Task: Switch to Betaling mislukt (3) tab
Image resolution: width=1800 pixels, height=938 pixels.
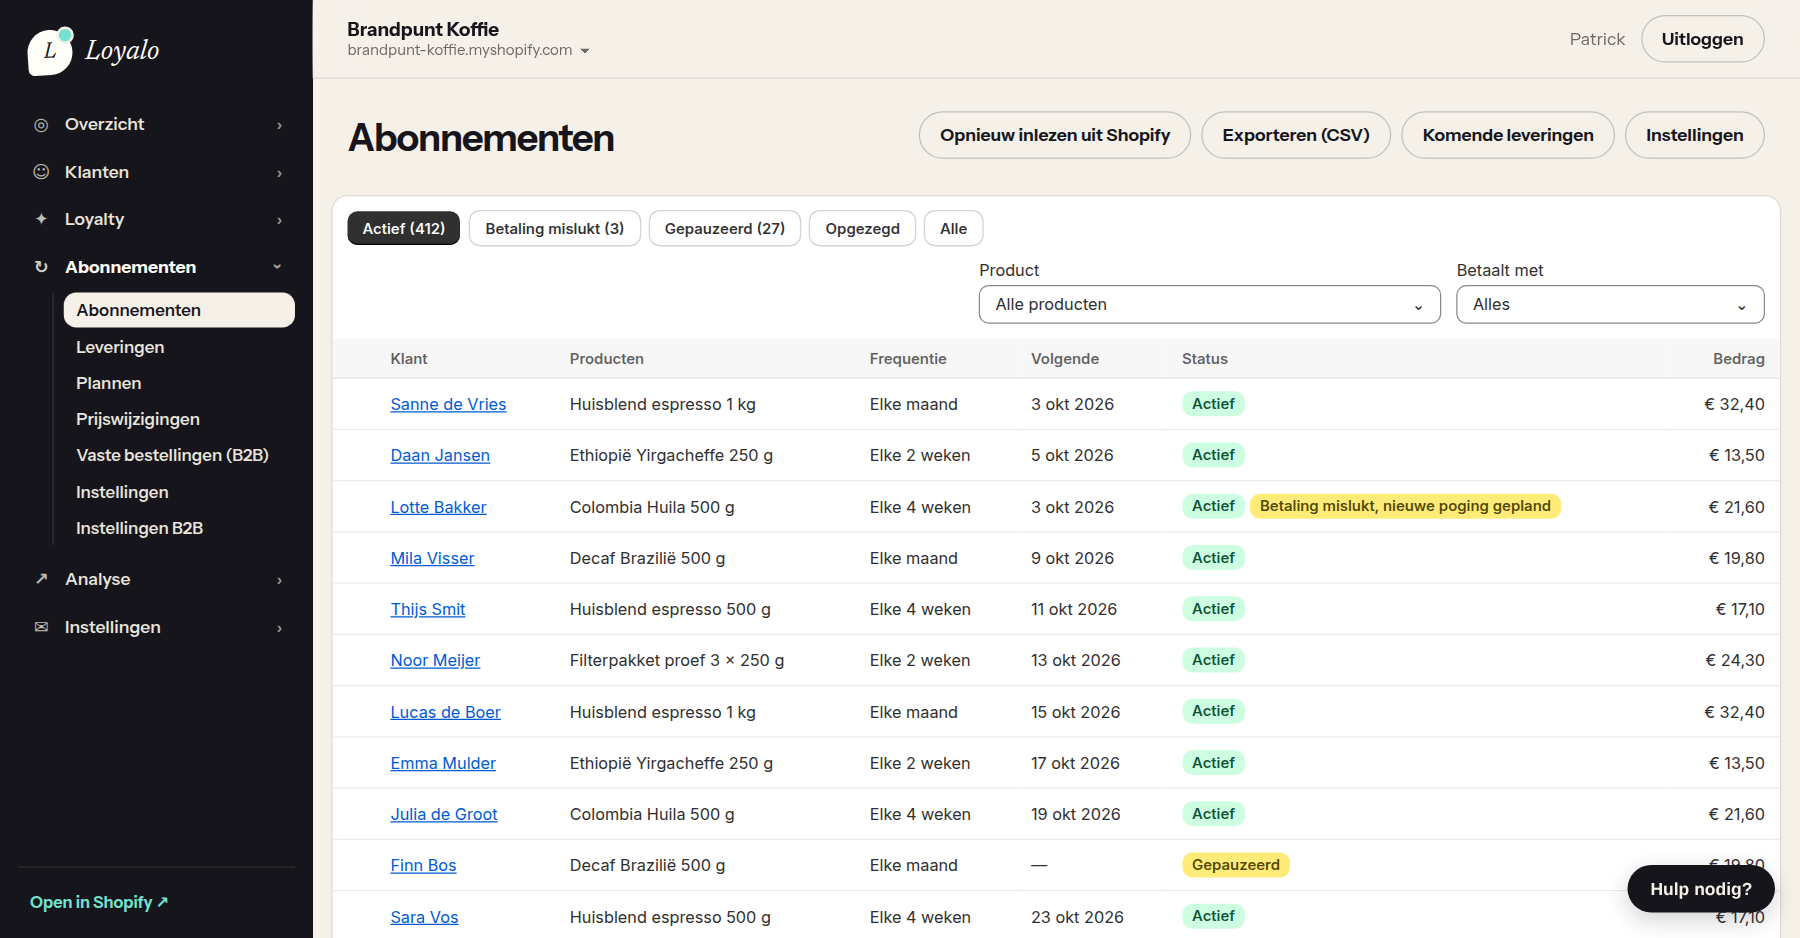Action: click(555, 228)
